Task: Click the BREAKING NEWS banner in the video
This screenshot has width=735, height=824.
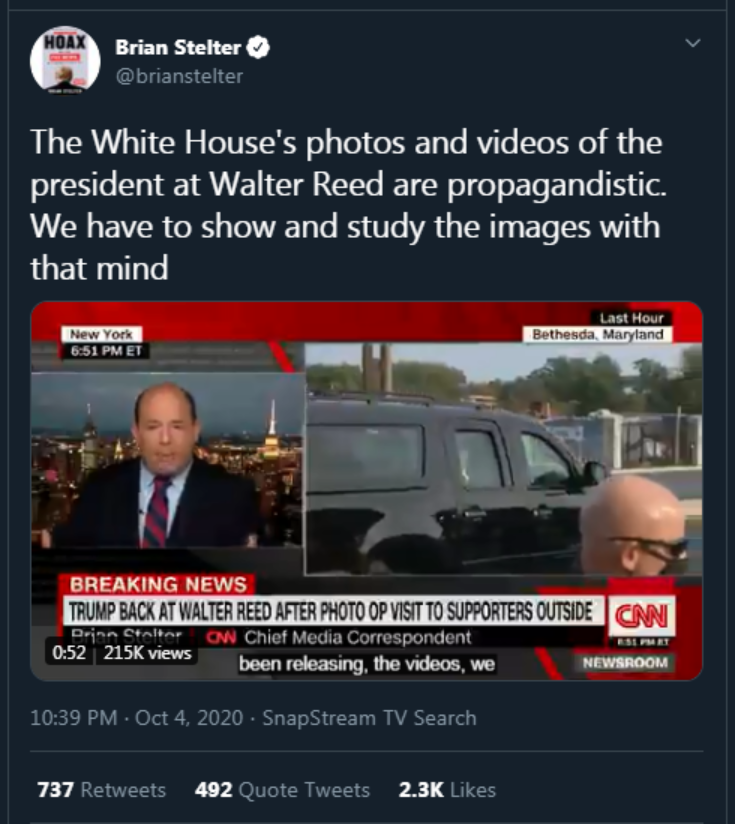Action: (x=158, y=584)
